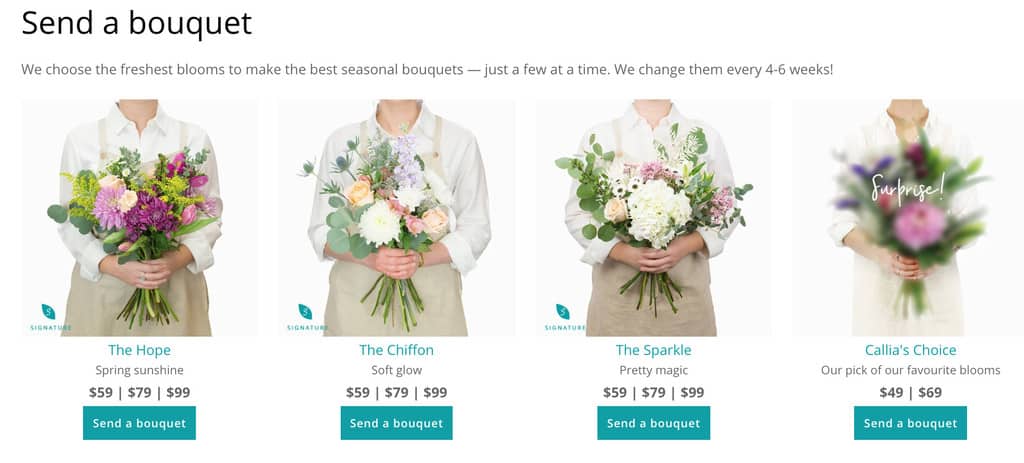Open The Chiffon product link
This screenshot has height=463, width=1024.
396,350
